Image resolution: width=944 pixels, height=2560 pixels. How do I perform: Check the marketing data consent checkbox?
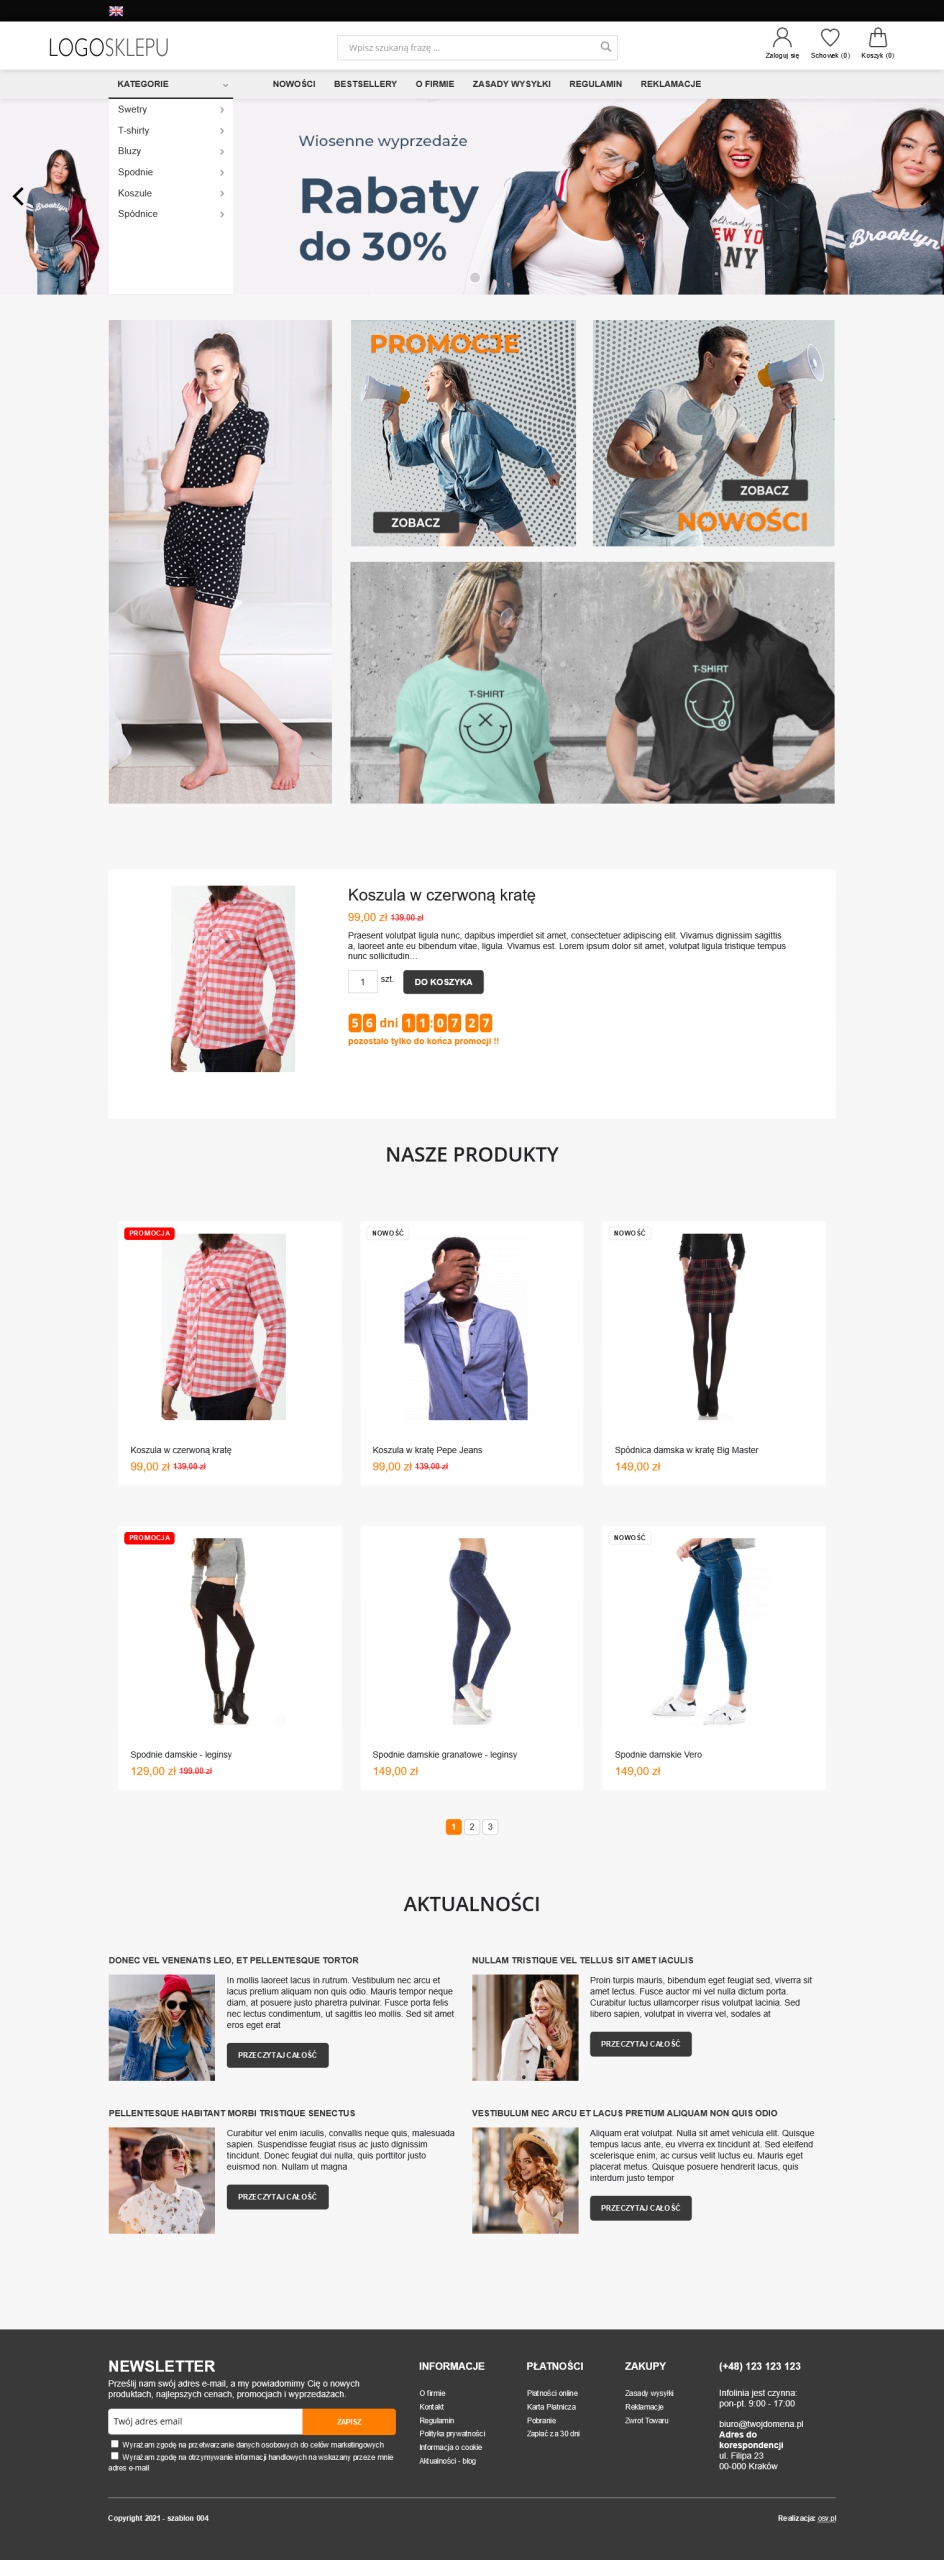[114, 2444]
